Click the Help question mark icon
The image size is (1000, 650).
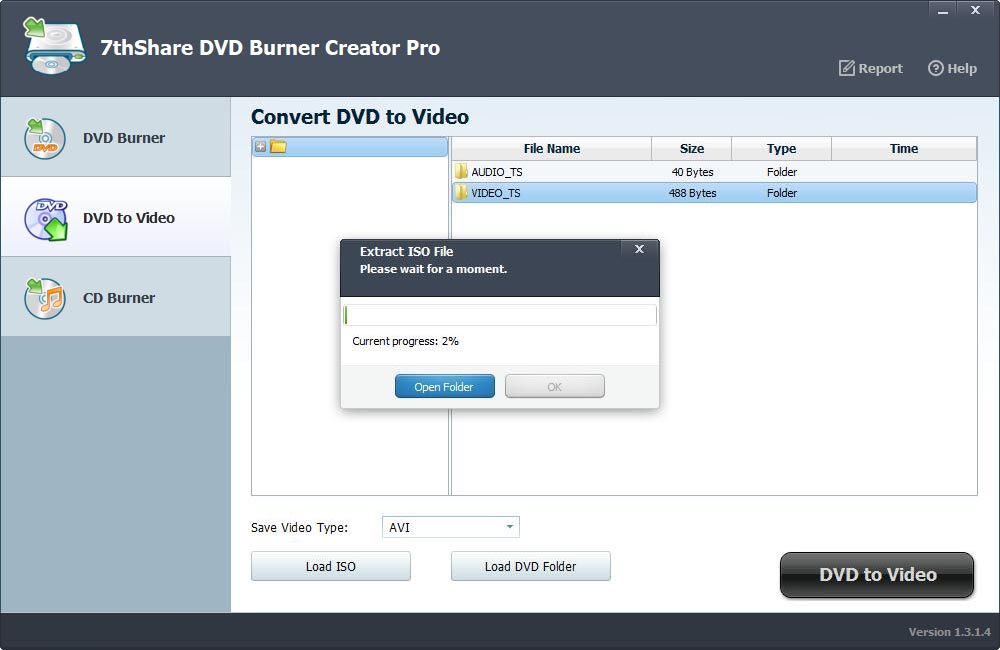(935, 68)
